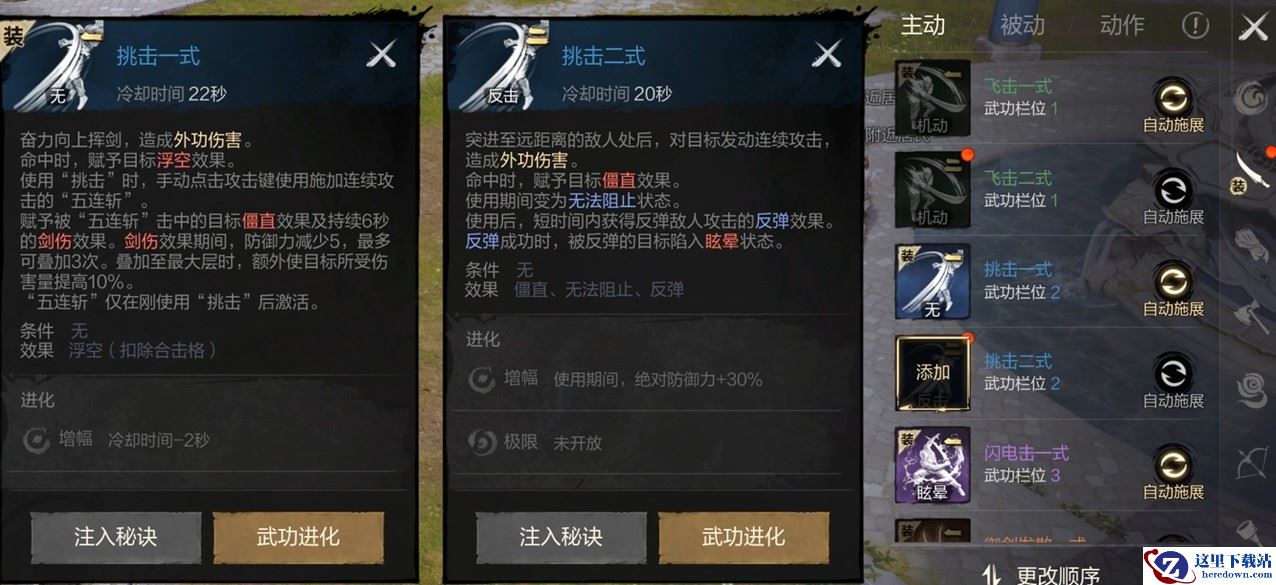The width and height of the screenshot is (1276, 585).
Task: Click 武功进化 in 挑击一式 panel
Action: click(x=299, y=537)
